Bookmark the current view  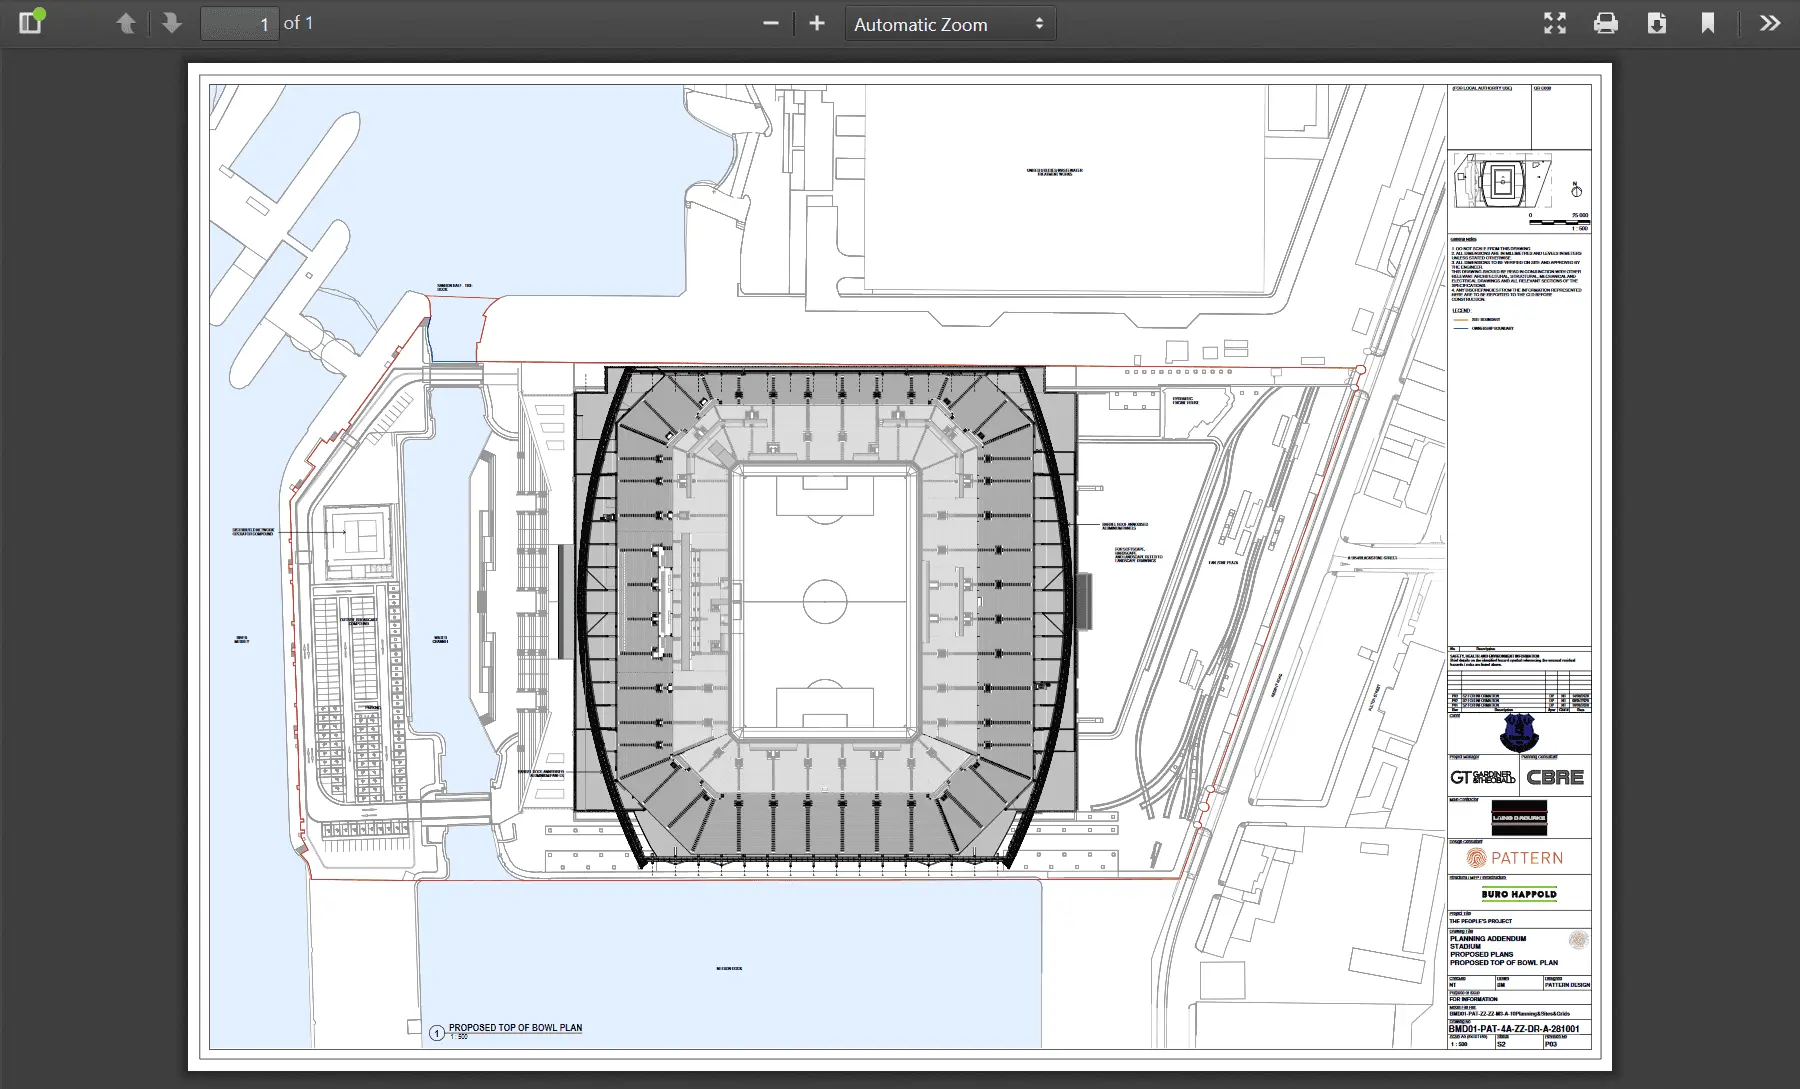[1707, 23]
